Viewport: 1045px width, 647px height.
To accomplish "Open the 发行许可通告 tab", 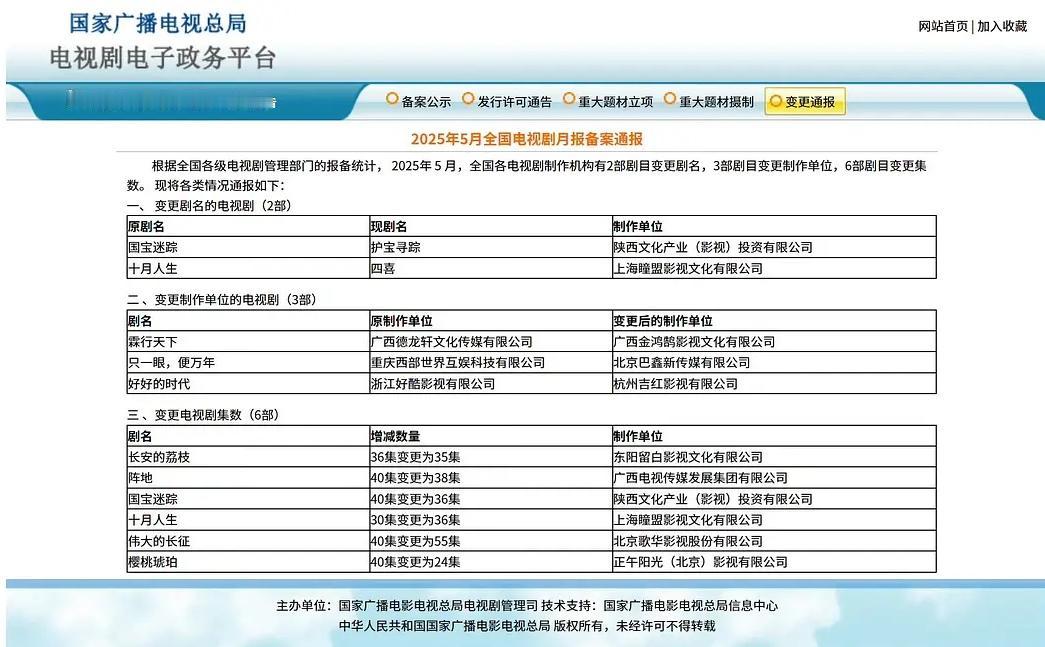I will tap(515, 102).
